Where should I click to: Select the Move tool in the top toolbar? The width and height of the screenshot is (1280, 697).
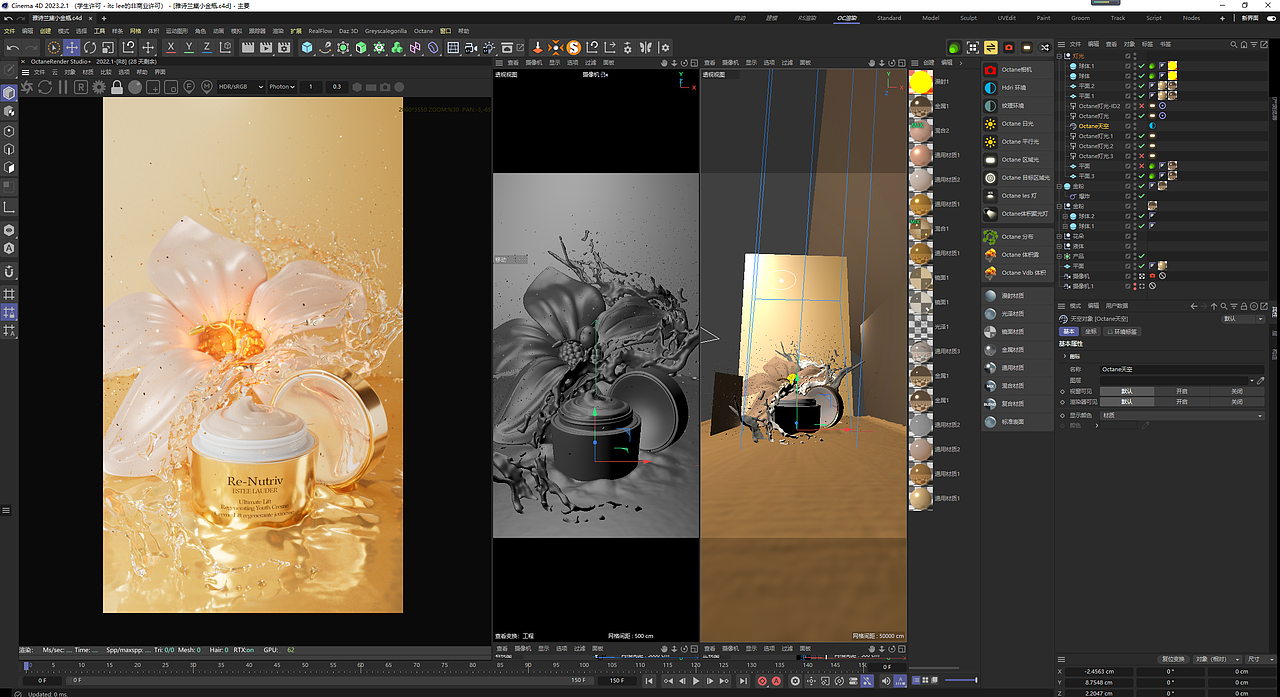coord(72,47)
